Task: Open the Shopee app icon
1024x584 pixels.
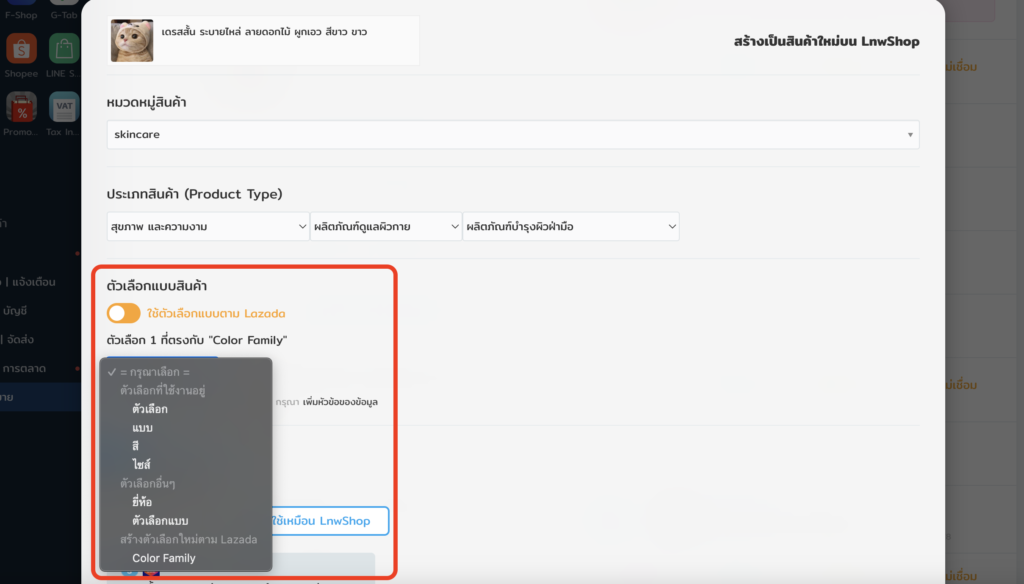Action: click(x=21, y=52)
